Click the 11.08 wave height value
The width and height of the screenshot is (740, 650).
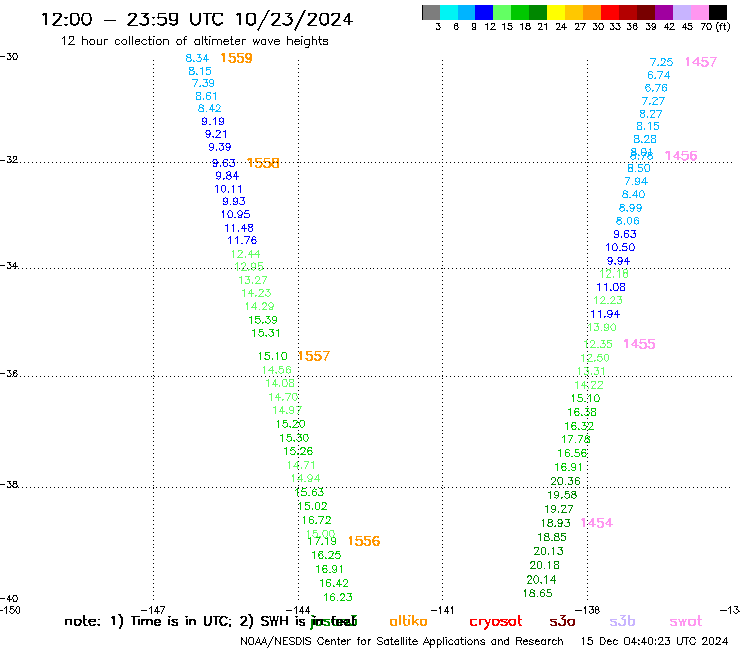(611, 287)
